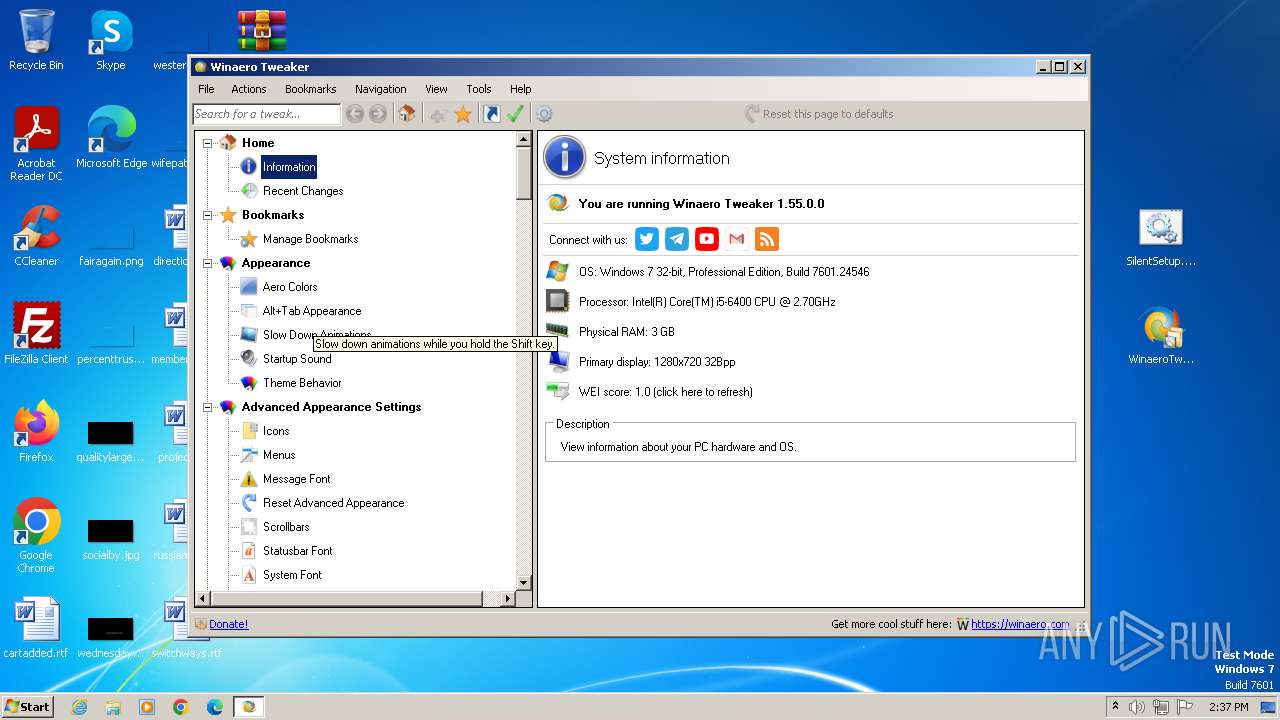The height and width of the screenshot is (720, 1280).
Task: Select Information in the tree
Action: tap(289, 167)
